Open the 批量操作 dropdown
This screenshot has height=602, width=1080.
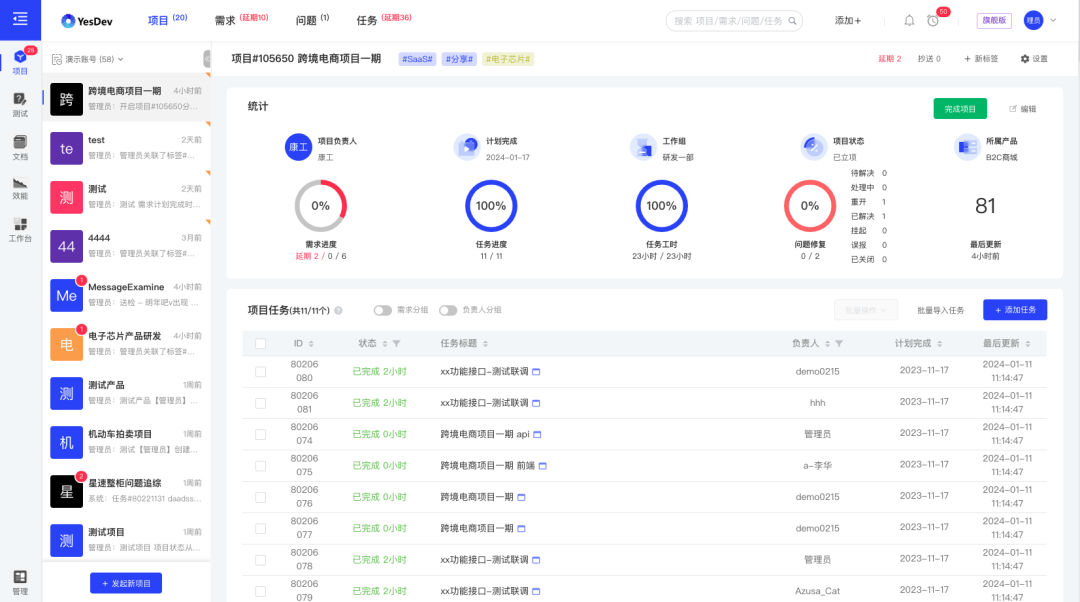pos(866,310)
